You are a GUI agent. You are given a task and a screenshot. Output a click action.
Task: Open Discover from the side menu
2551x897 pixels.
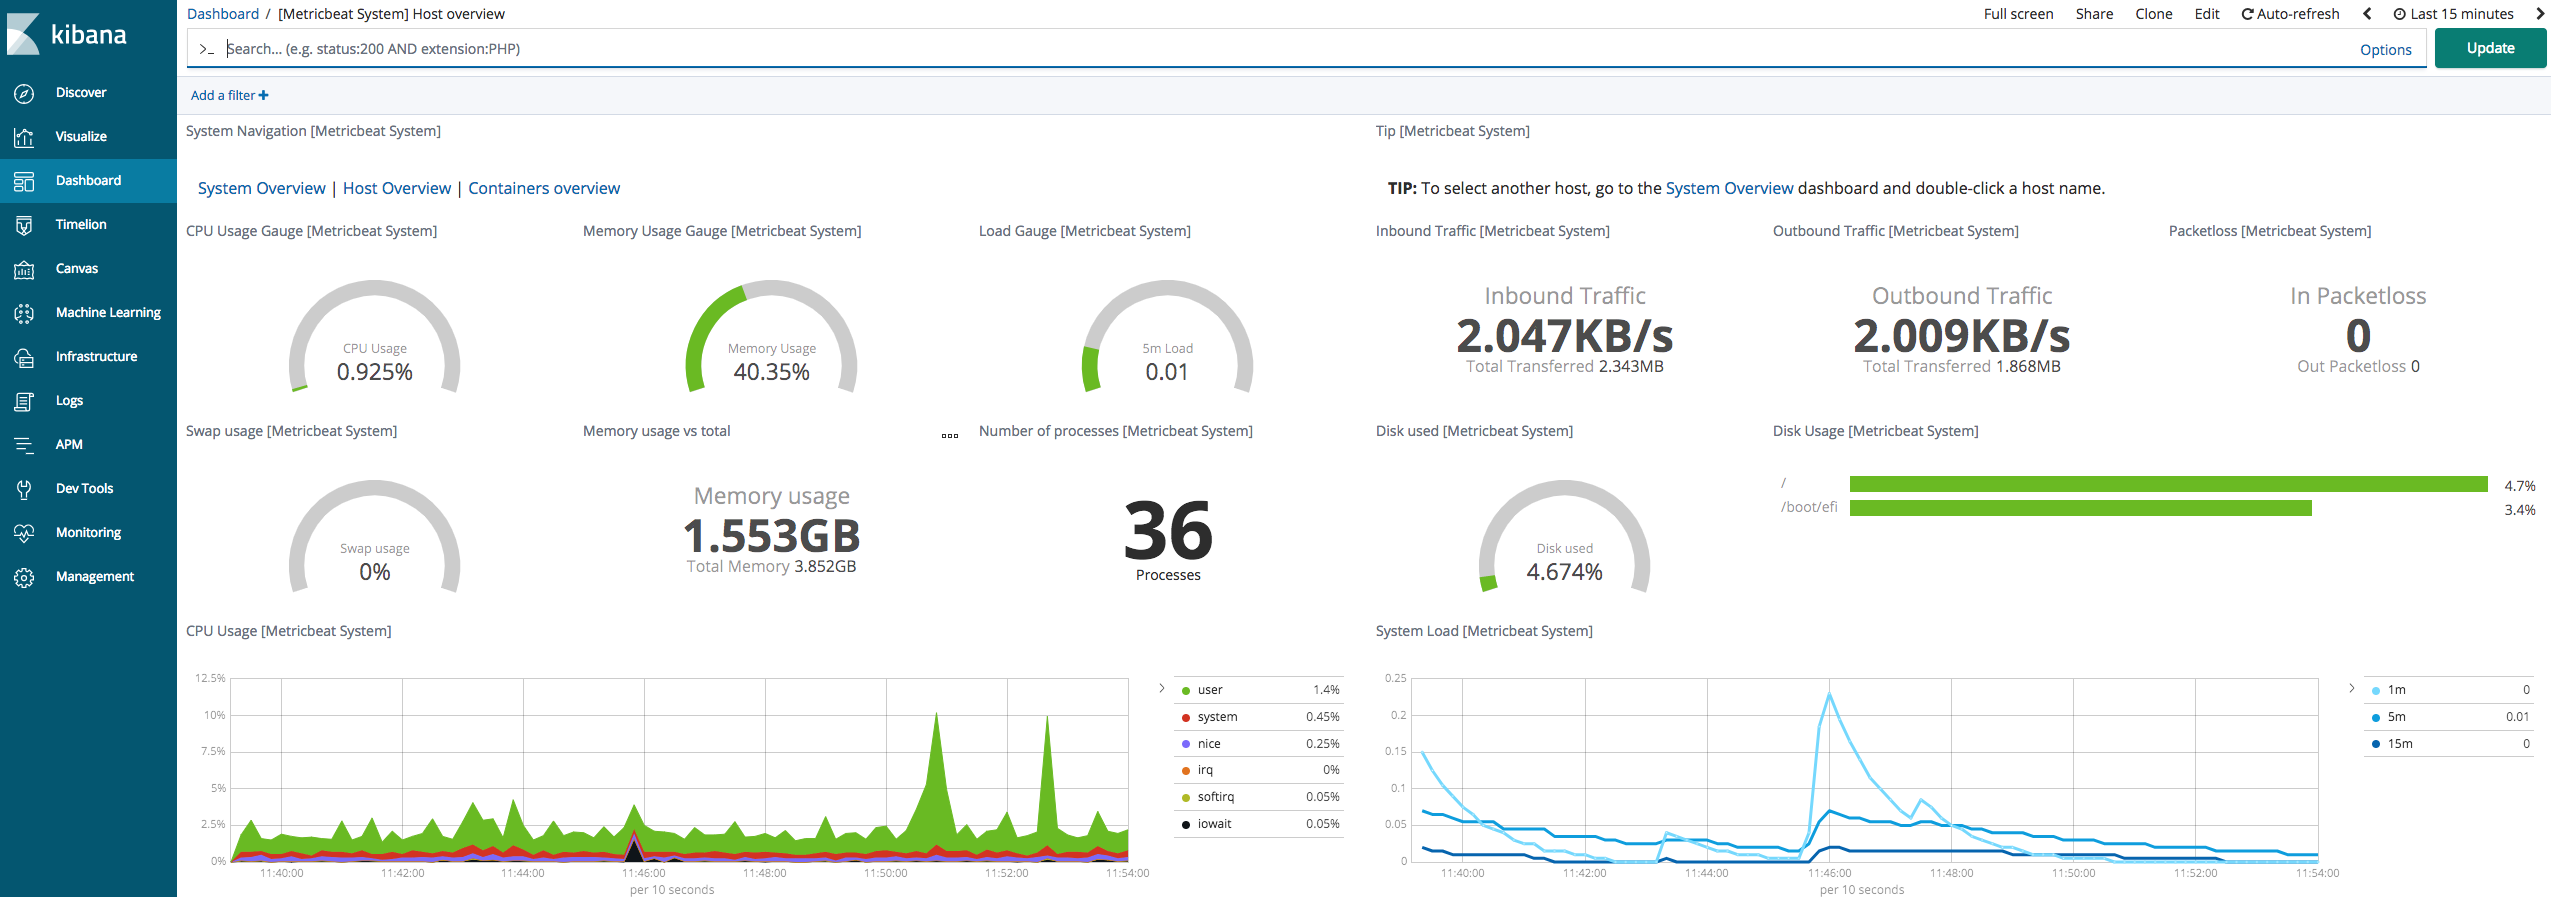[x=81, y=93]
